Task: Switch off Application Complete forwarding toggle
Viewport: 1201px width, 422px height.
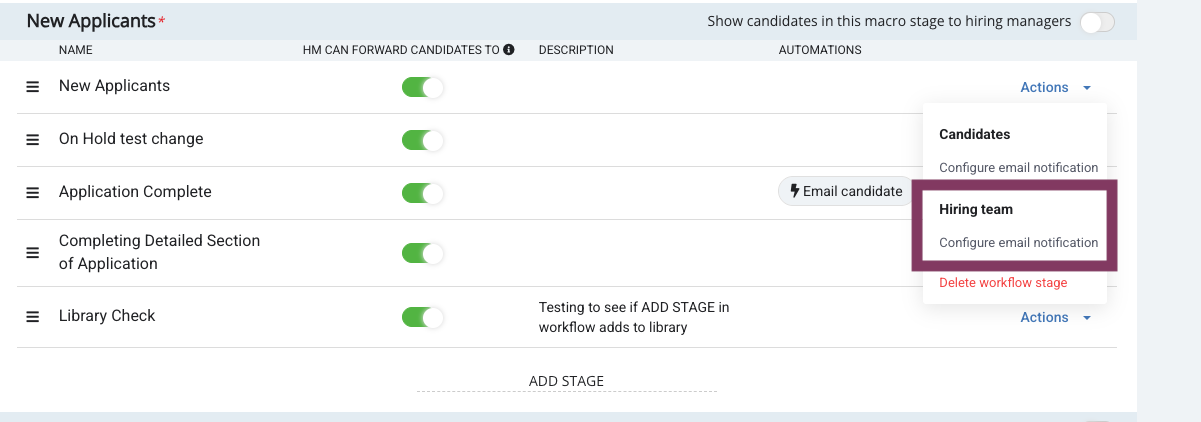Action: [422, 193]
